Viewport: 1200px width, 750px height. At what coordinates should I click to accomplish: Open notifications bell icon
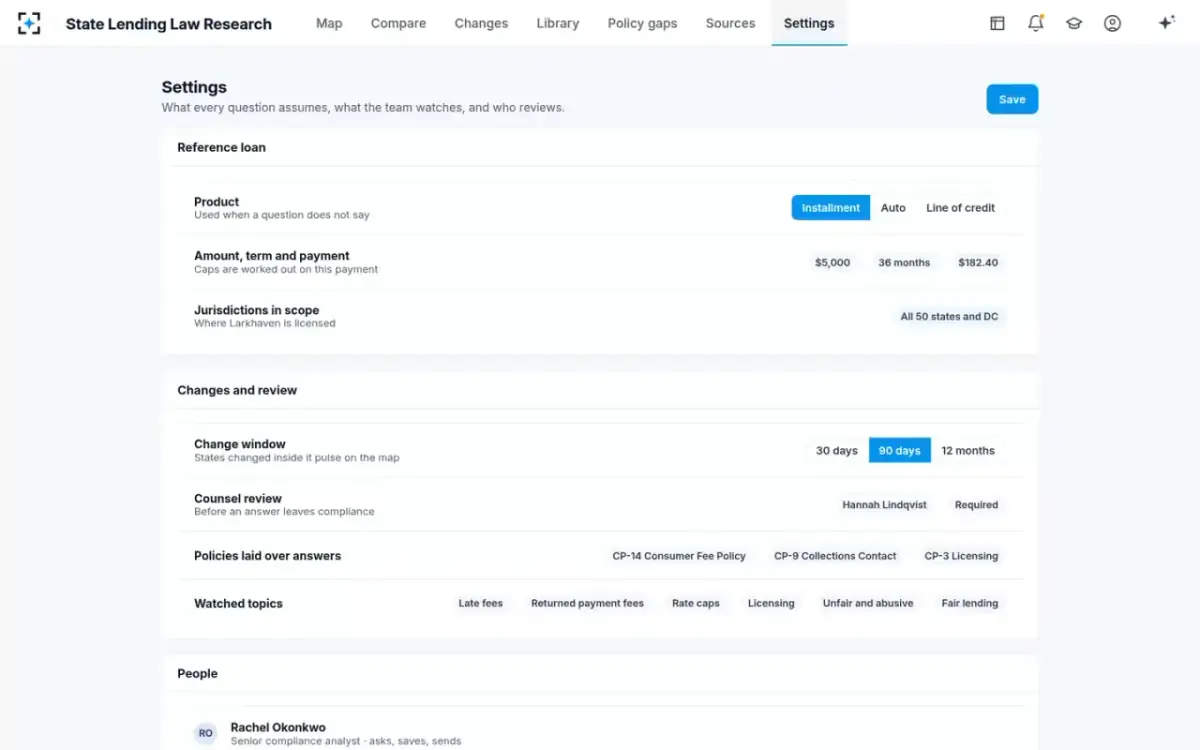1036,23
